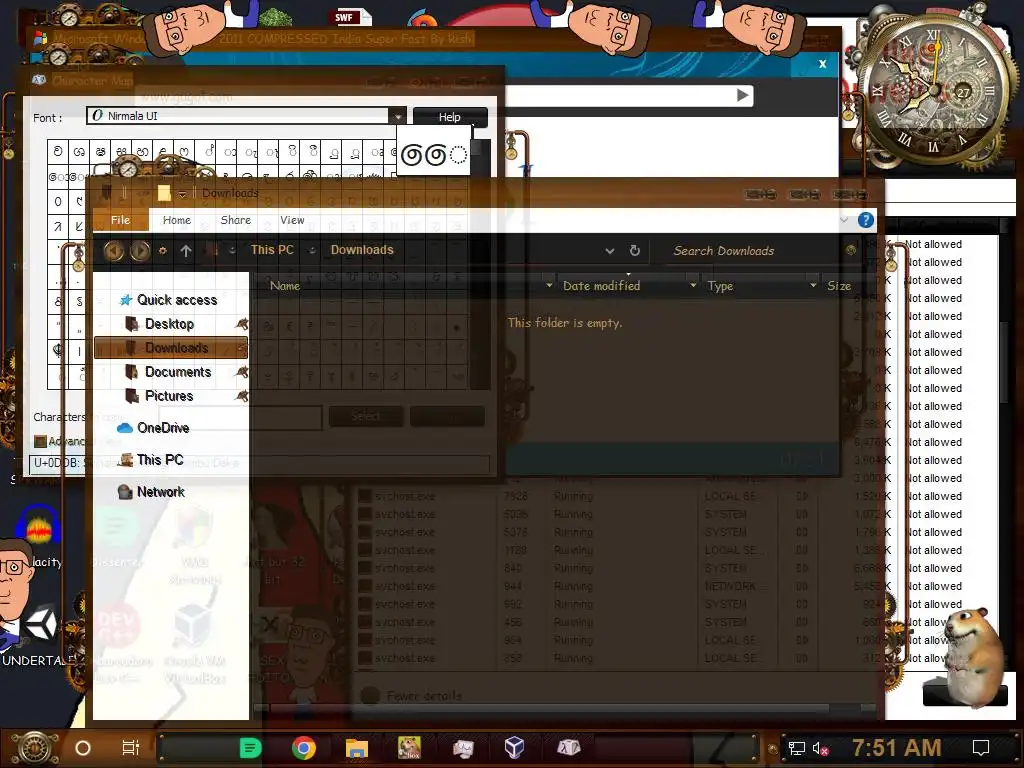
Task: Open the File tab in Explorer
Action: coord(120,220)
